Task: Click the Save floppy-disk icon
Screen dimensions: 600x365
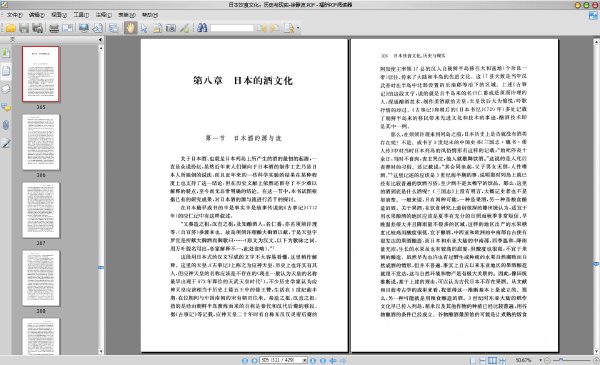Action: (x=24, y=28)
